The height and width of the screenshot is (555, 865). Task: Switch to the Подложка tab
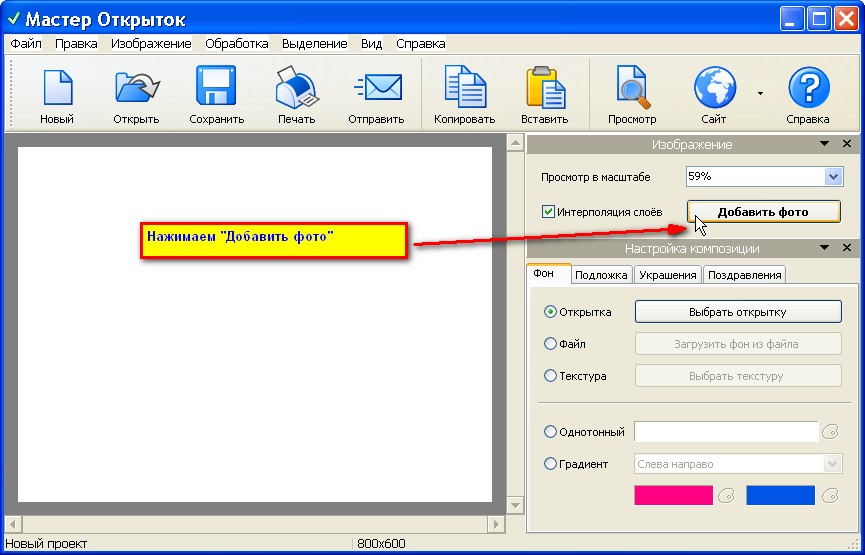601,275
